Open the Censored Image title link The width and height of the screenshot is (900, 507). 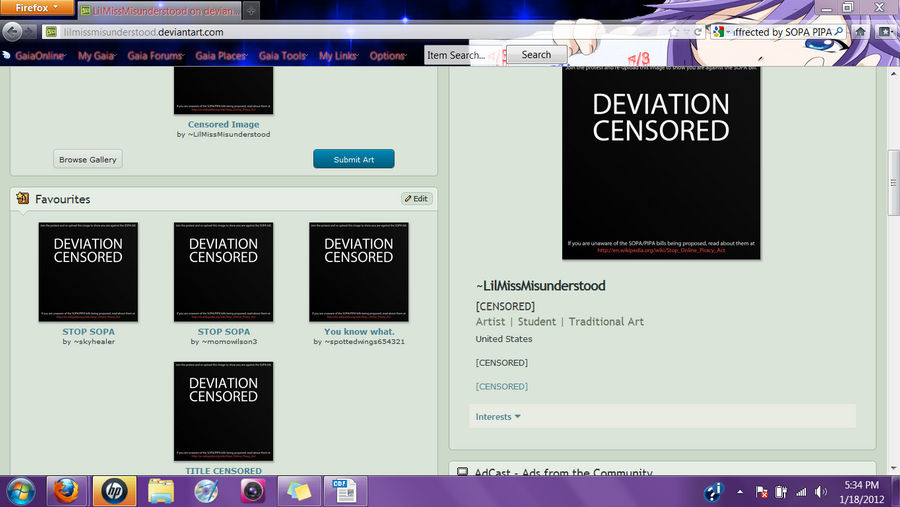(x=223, y=124)
